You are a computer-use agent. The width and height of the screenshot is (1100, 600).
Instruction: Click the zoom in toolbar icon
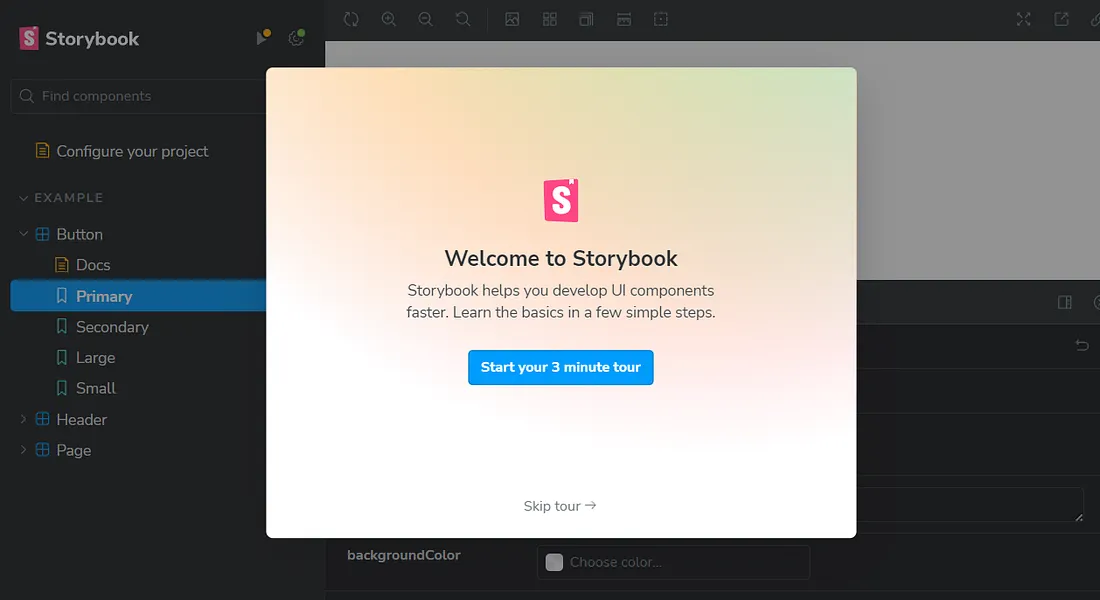389,19
